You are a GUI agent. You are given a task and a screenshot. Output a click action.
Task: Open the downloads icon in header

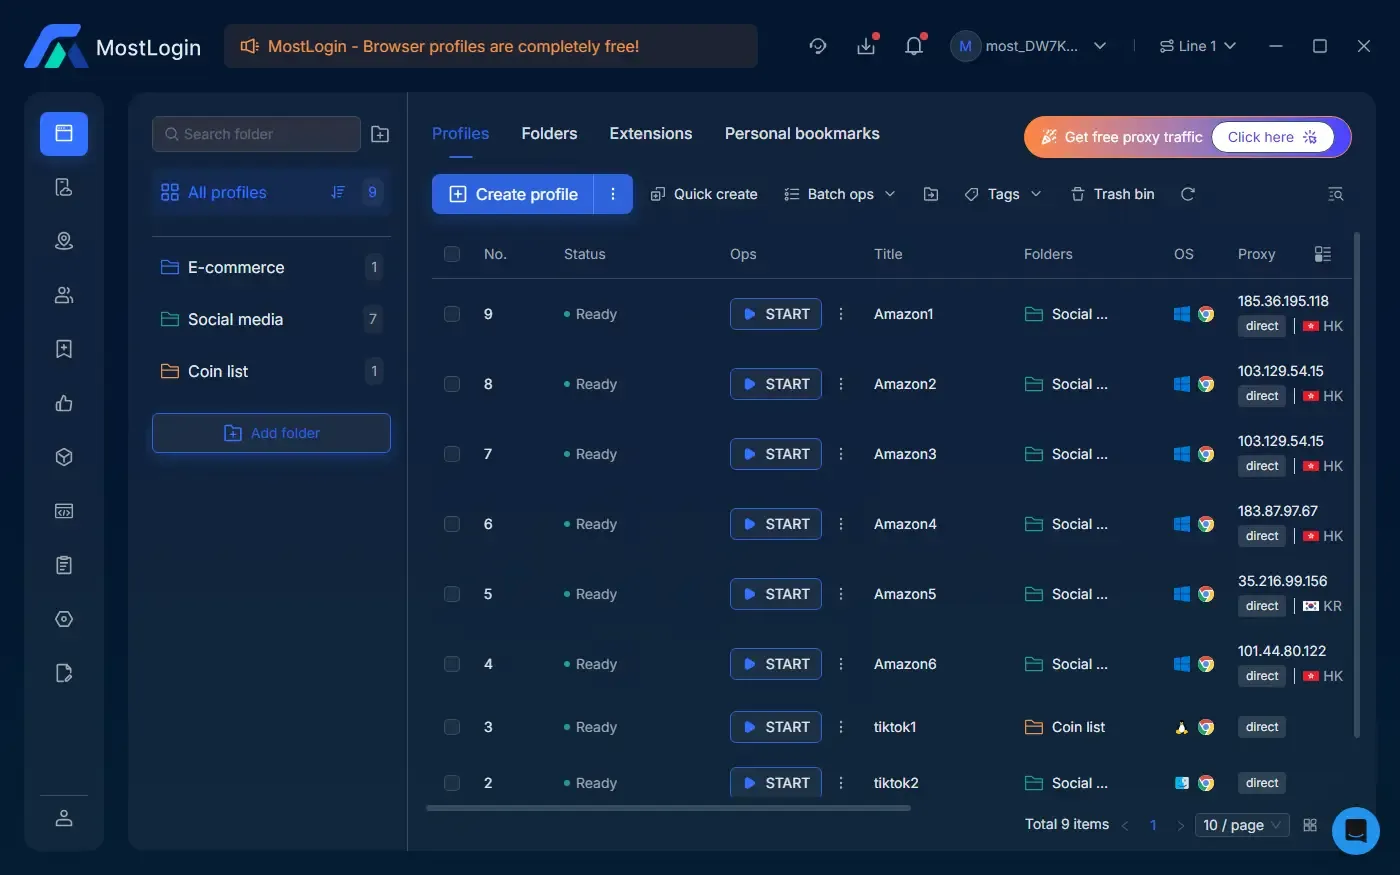click(866, 46)
